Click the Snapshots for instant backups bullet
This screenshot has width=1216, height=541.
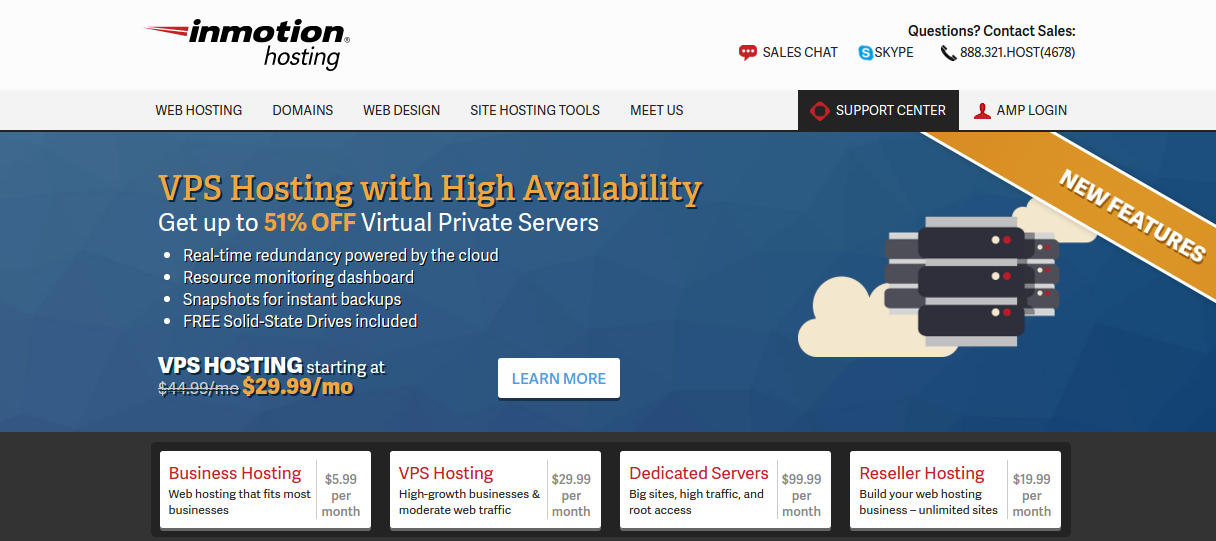(x=292, y=299)
